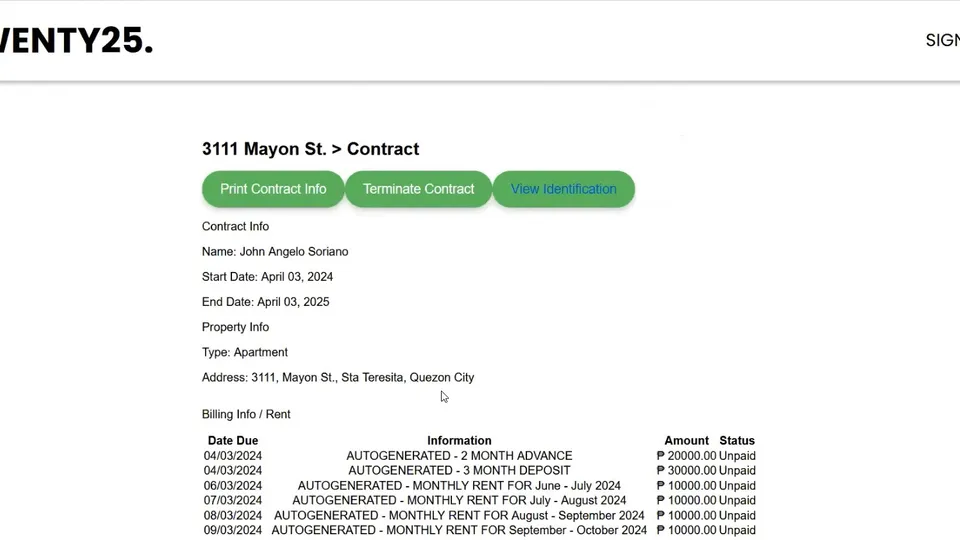960x540 pixels.
Task: Click the Print Contract Info button
Action: coord(273,189)
